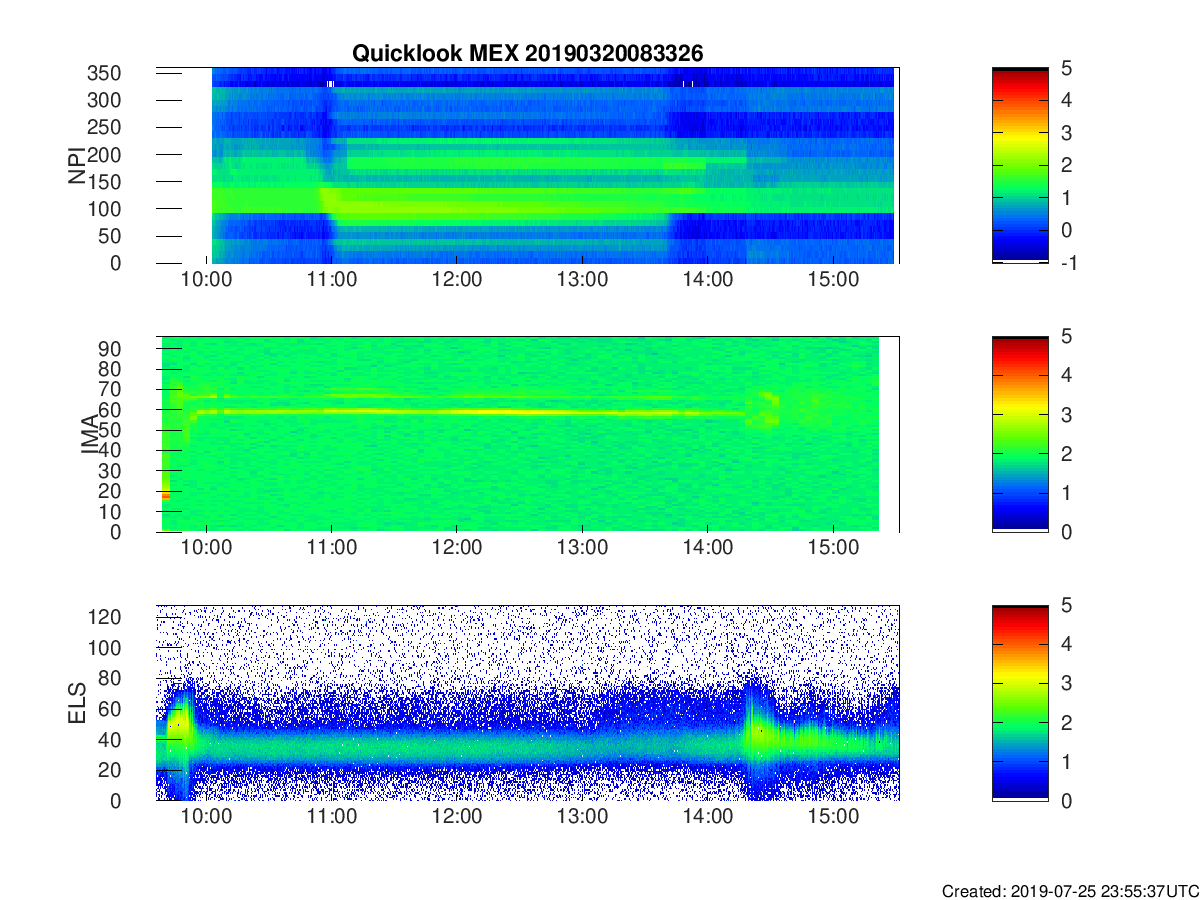The height and width of the screenshot is (900, 1200).
Task: Click 14:00 time label under NPI plot
Action: 708,279
